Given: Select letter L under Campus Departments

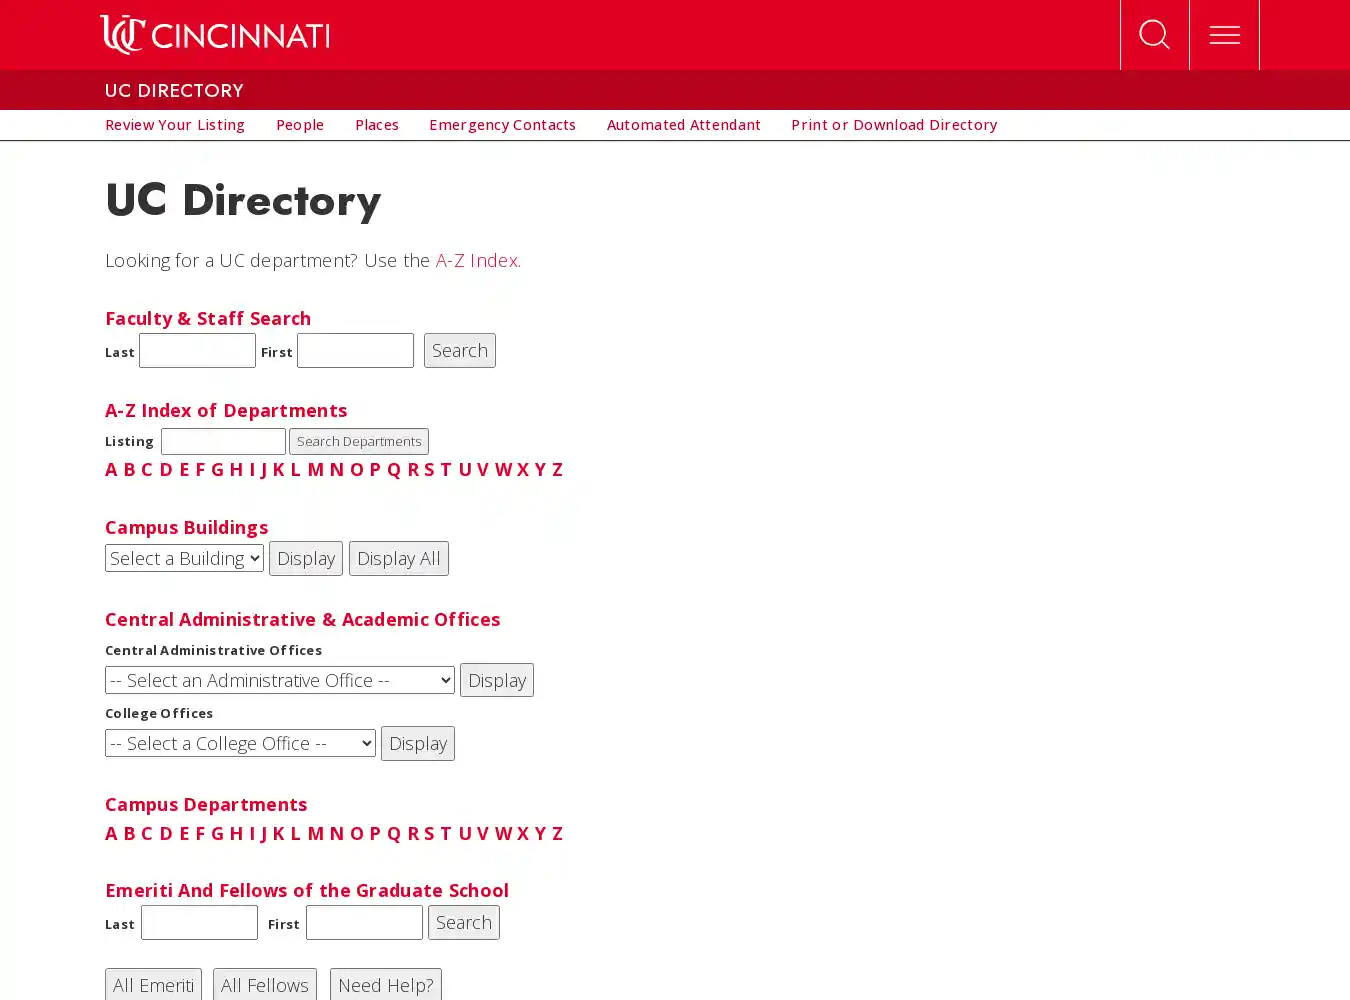Looking at the screenshot, I should [295, 833].
